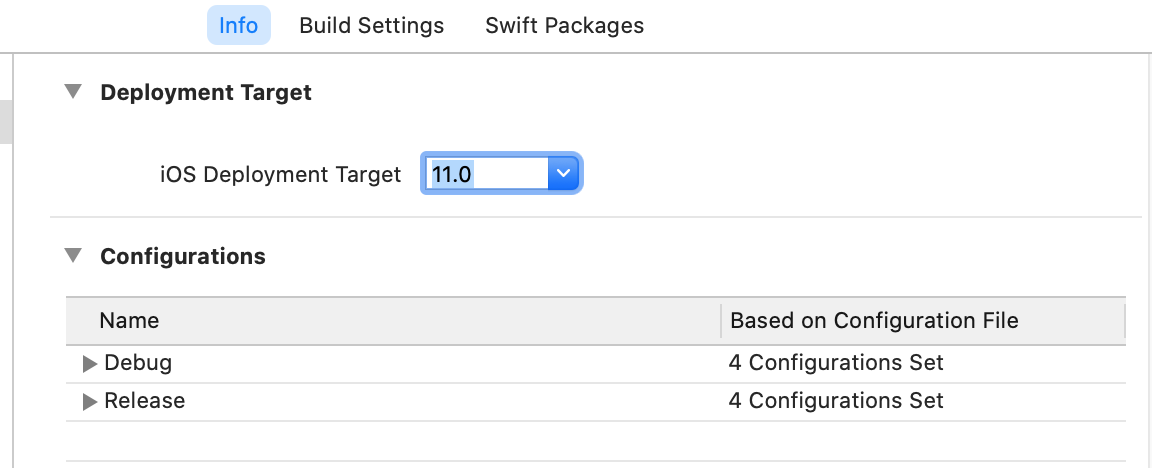Select the Debug configuration name
The image size is (1152, 468).
[138, 363]
